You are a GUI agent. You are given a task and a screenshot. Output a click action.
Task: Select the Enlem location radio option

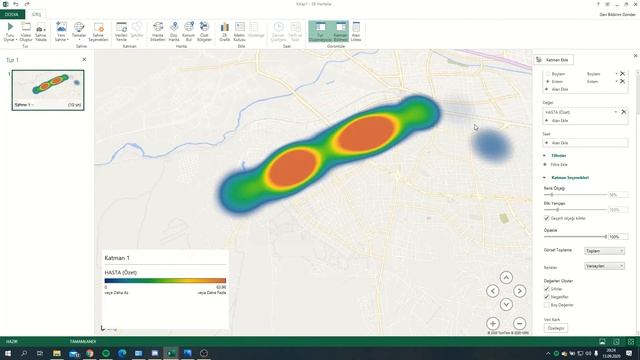tap(548, 82)
